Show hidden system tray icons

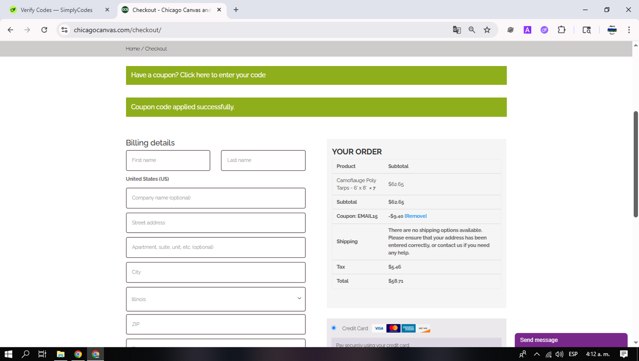click(x=537, y=354)
